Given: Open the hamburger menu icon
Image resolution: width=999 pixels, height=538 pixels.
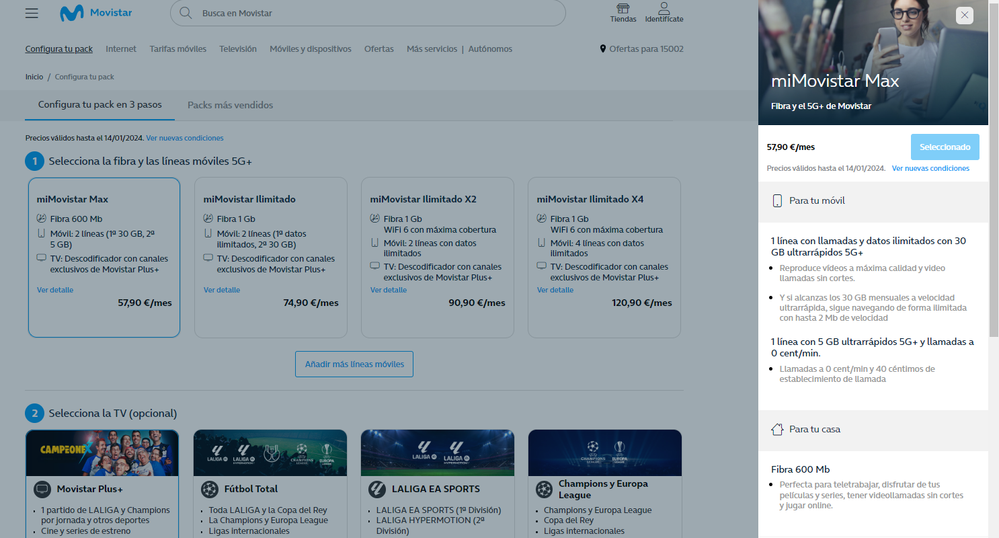Looking at the screenshot, I should click(x=32, y=13).
